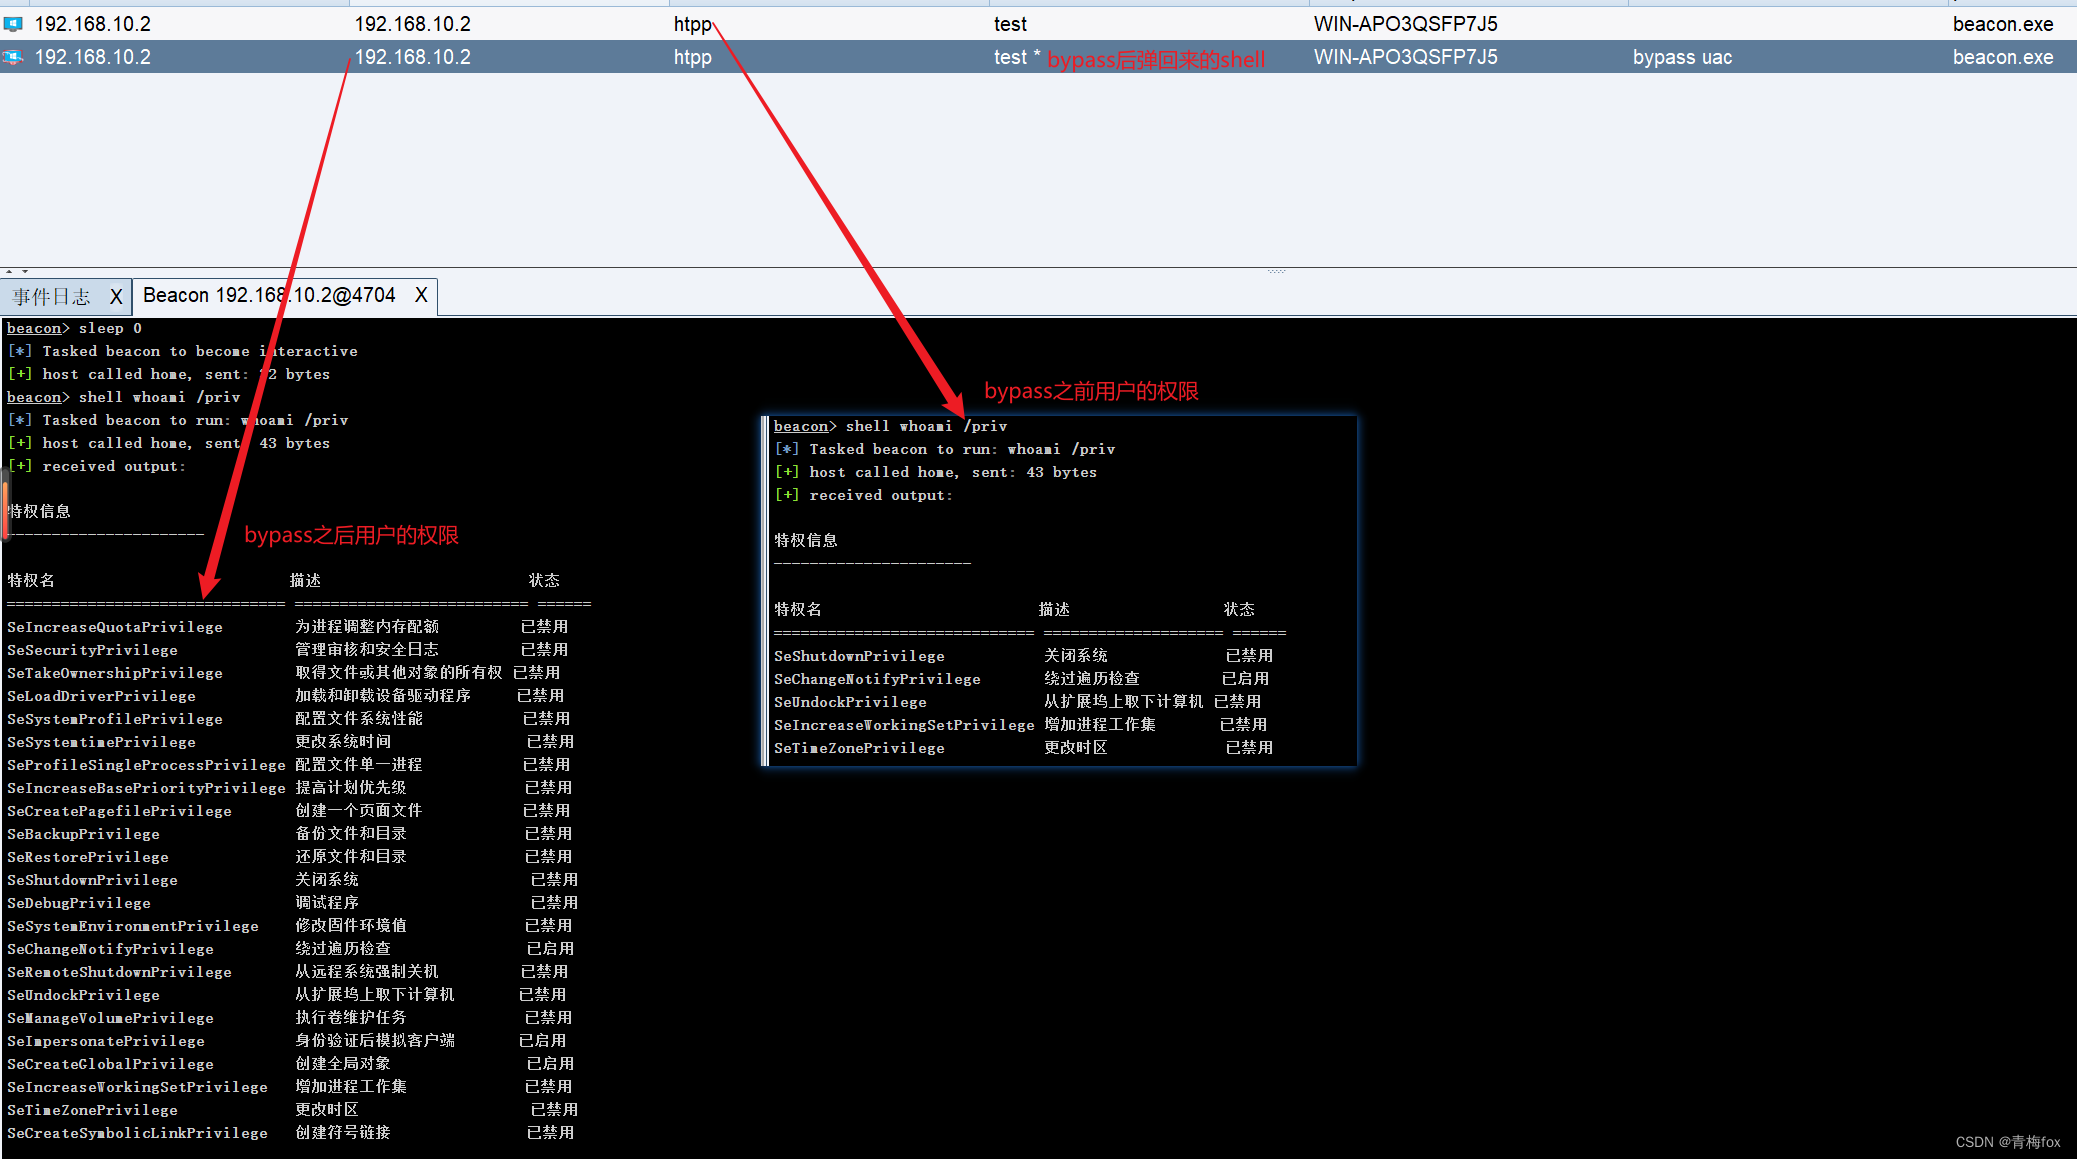Click the httpp listener in first row
Viewport: 2077px width, 1159px height.
(x=692, y=24)
